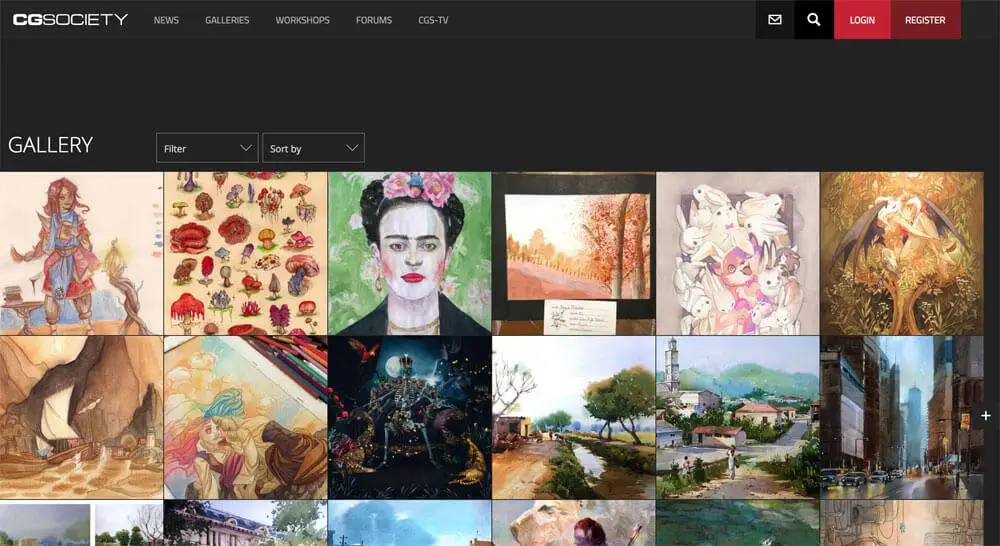
Task: View the golden winged figures on tree thumbnail
Action: point(902,253)
